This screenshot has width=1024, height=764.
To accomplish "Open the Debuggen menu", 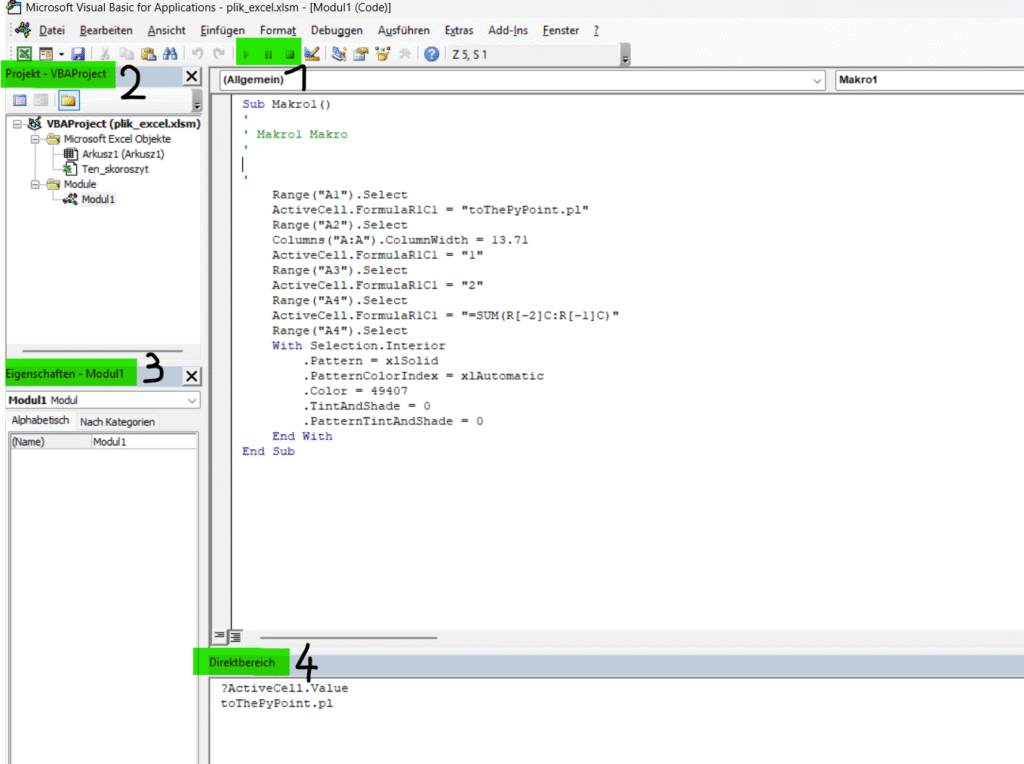I will tap(336, 31).
